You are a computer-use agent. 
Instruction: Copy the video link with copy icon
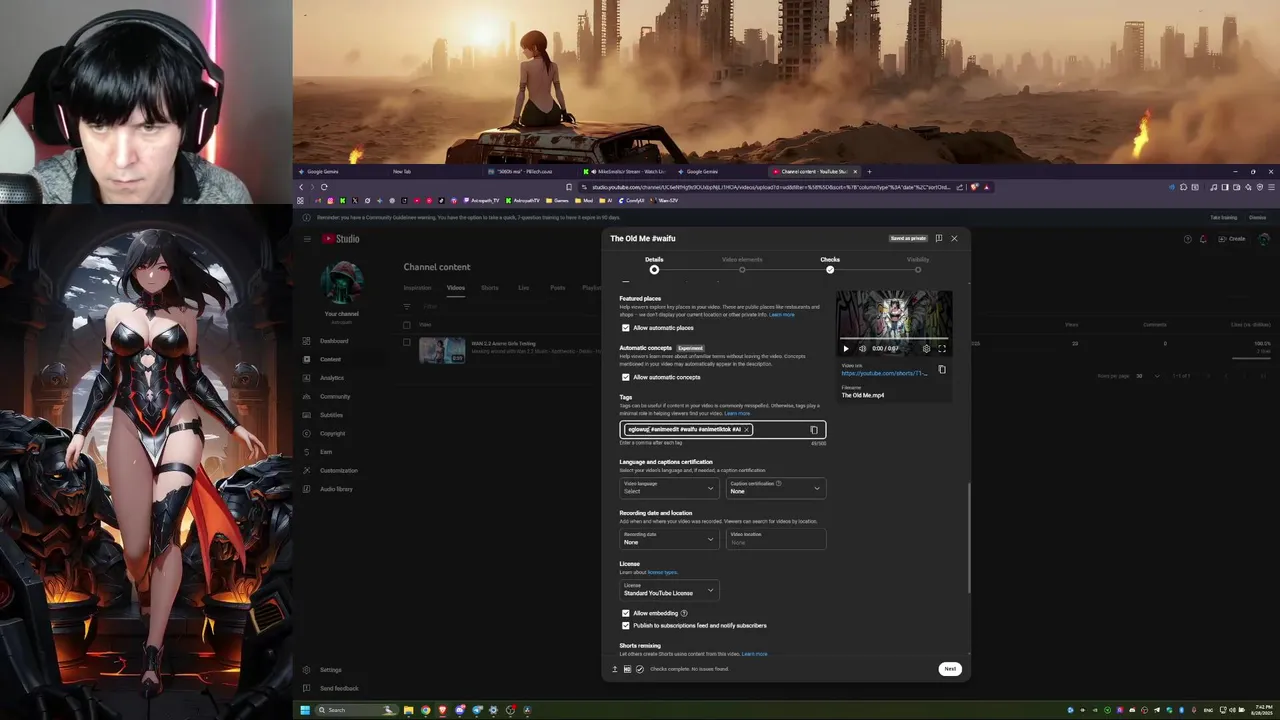point(941,369)
